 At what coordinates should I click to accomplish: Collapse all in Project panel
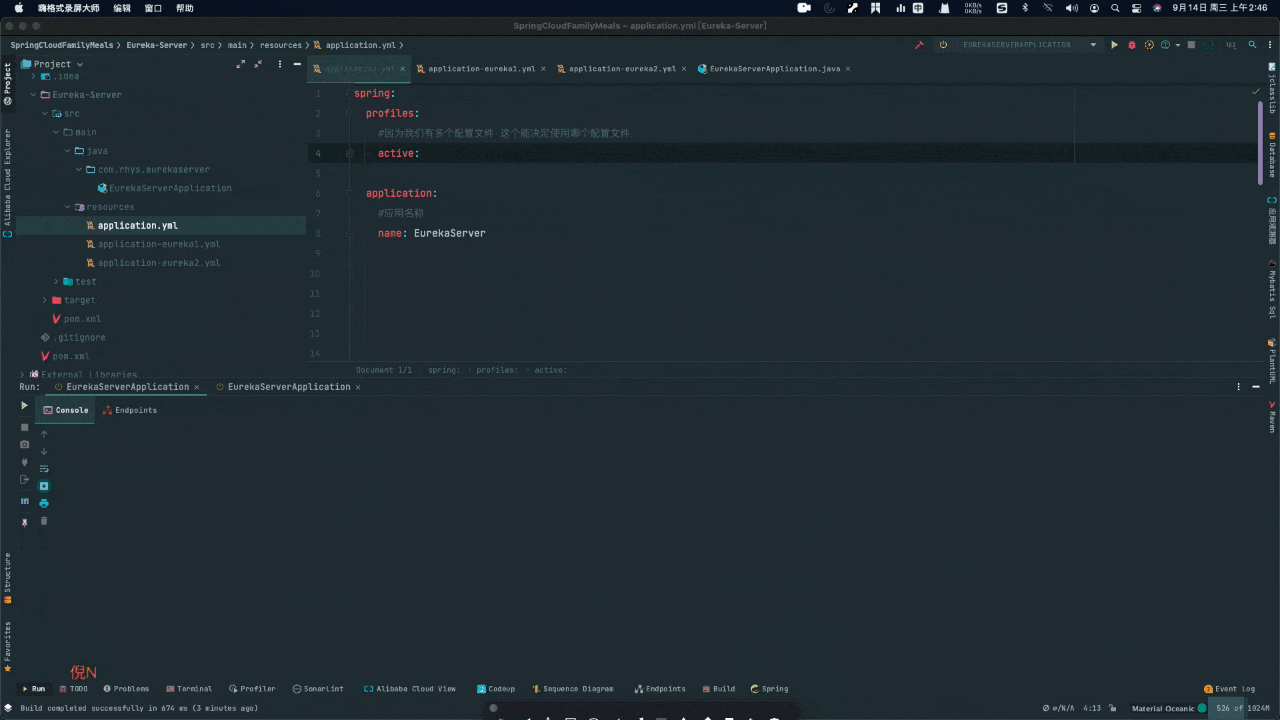pyautogui.click(x=258, y=64)
